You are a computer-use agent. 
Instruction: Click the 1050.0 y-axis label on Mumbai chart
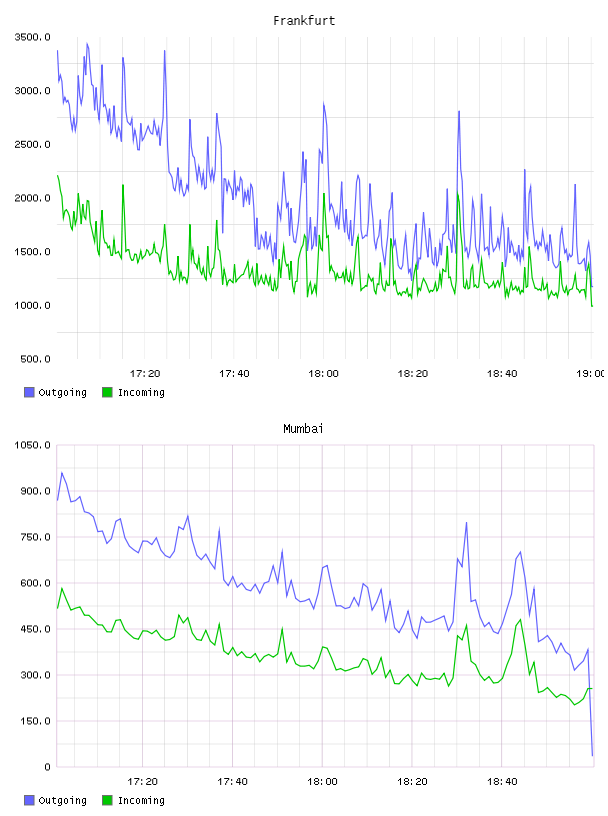[33, 445]
